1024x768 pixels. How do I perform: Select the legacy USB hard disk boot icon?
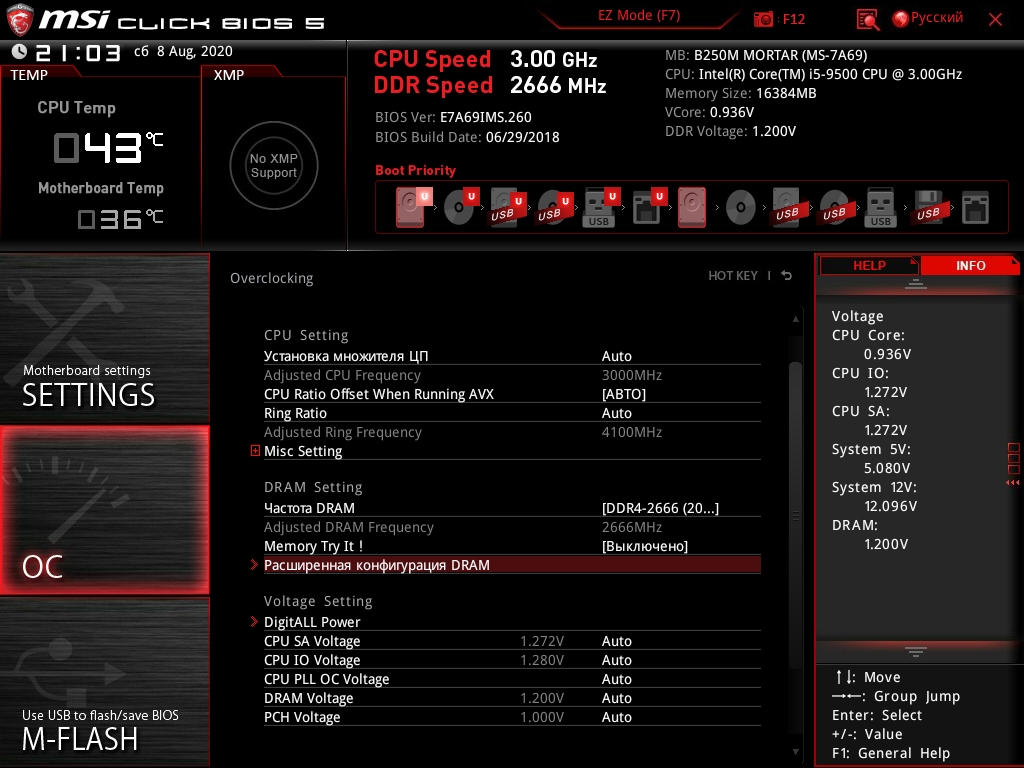pyautogui.click(x=787, y=208)
